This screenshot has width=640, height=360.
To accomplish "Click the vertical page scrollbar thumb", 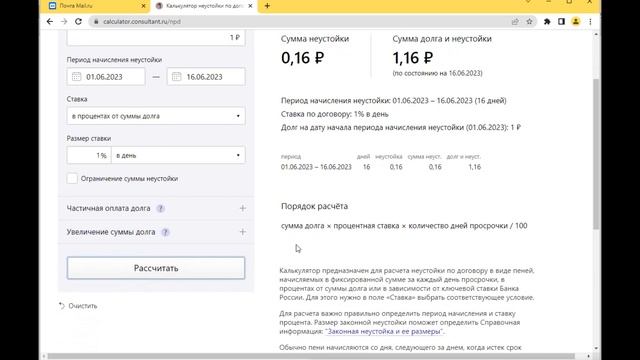I will 596,154.
